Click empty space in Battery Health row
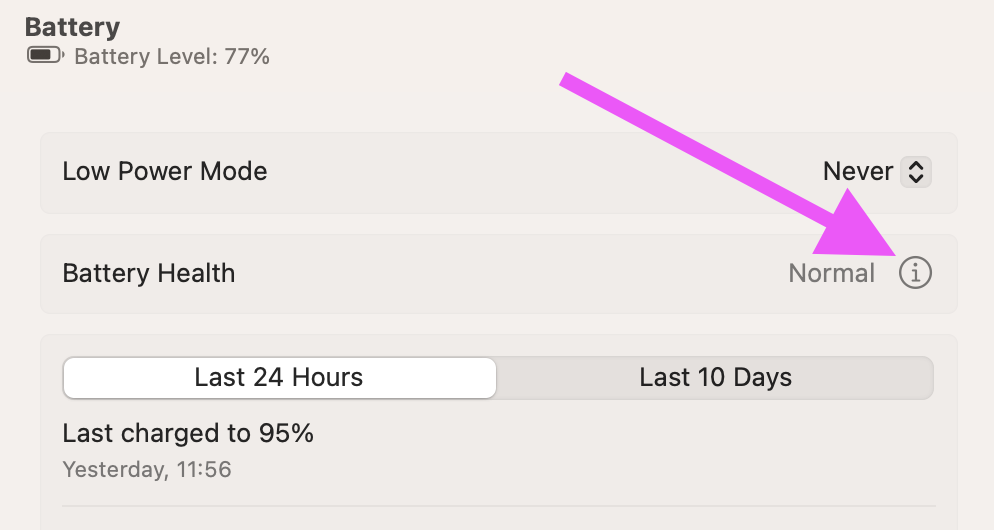Screen dimensions: 994x530 click(500, 273)
